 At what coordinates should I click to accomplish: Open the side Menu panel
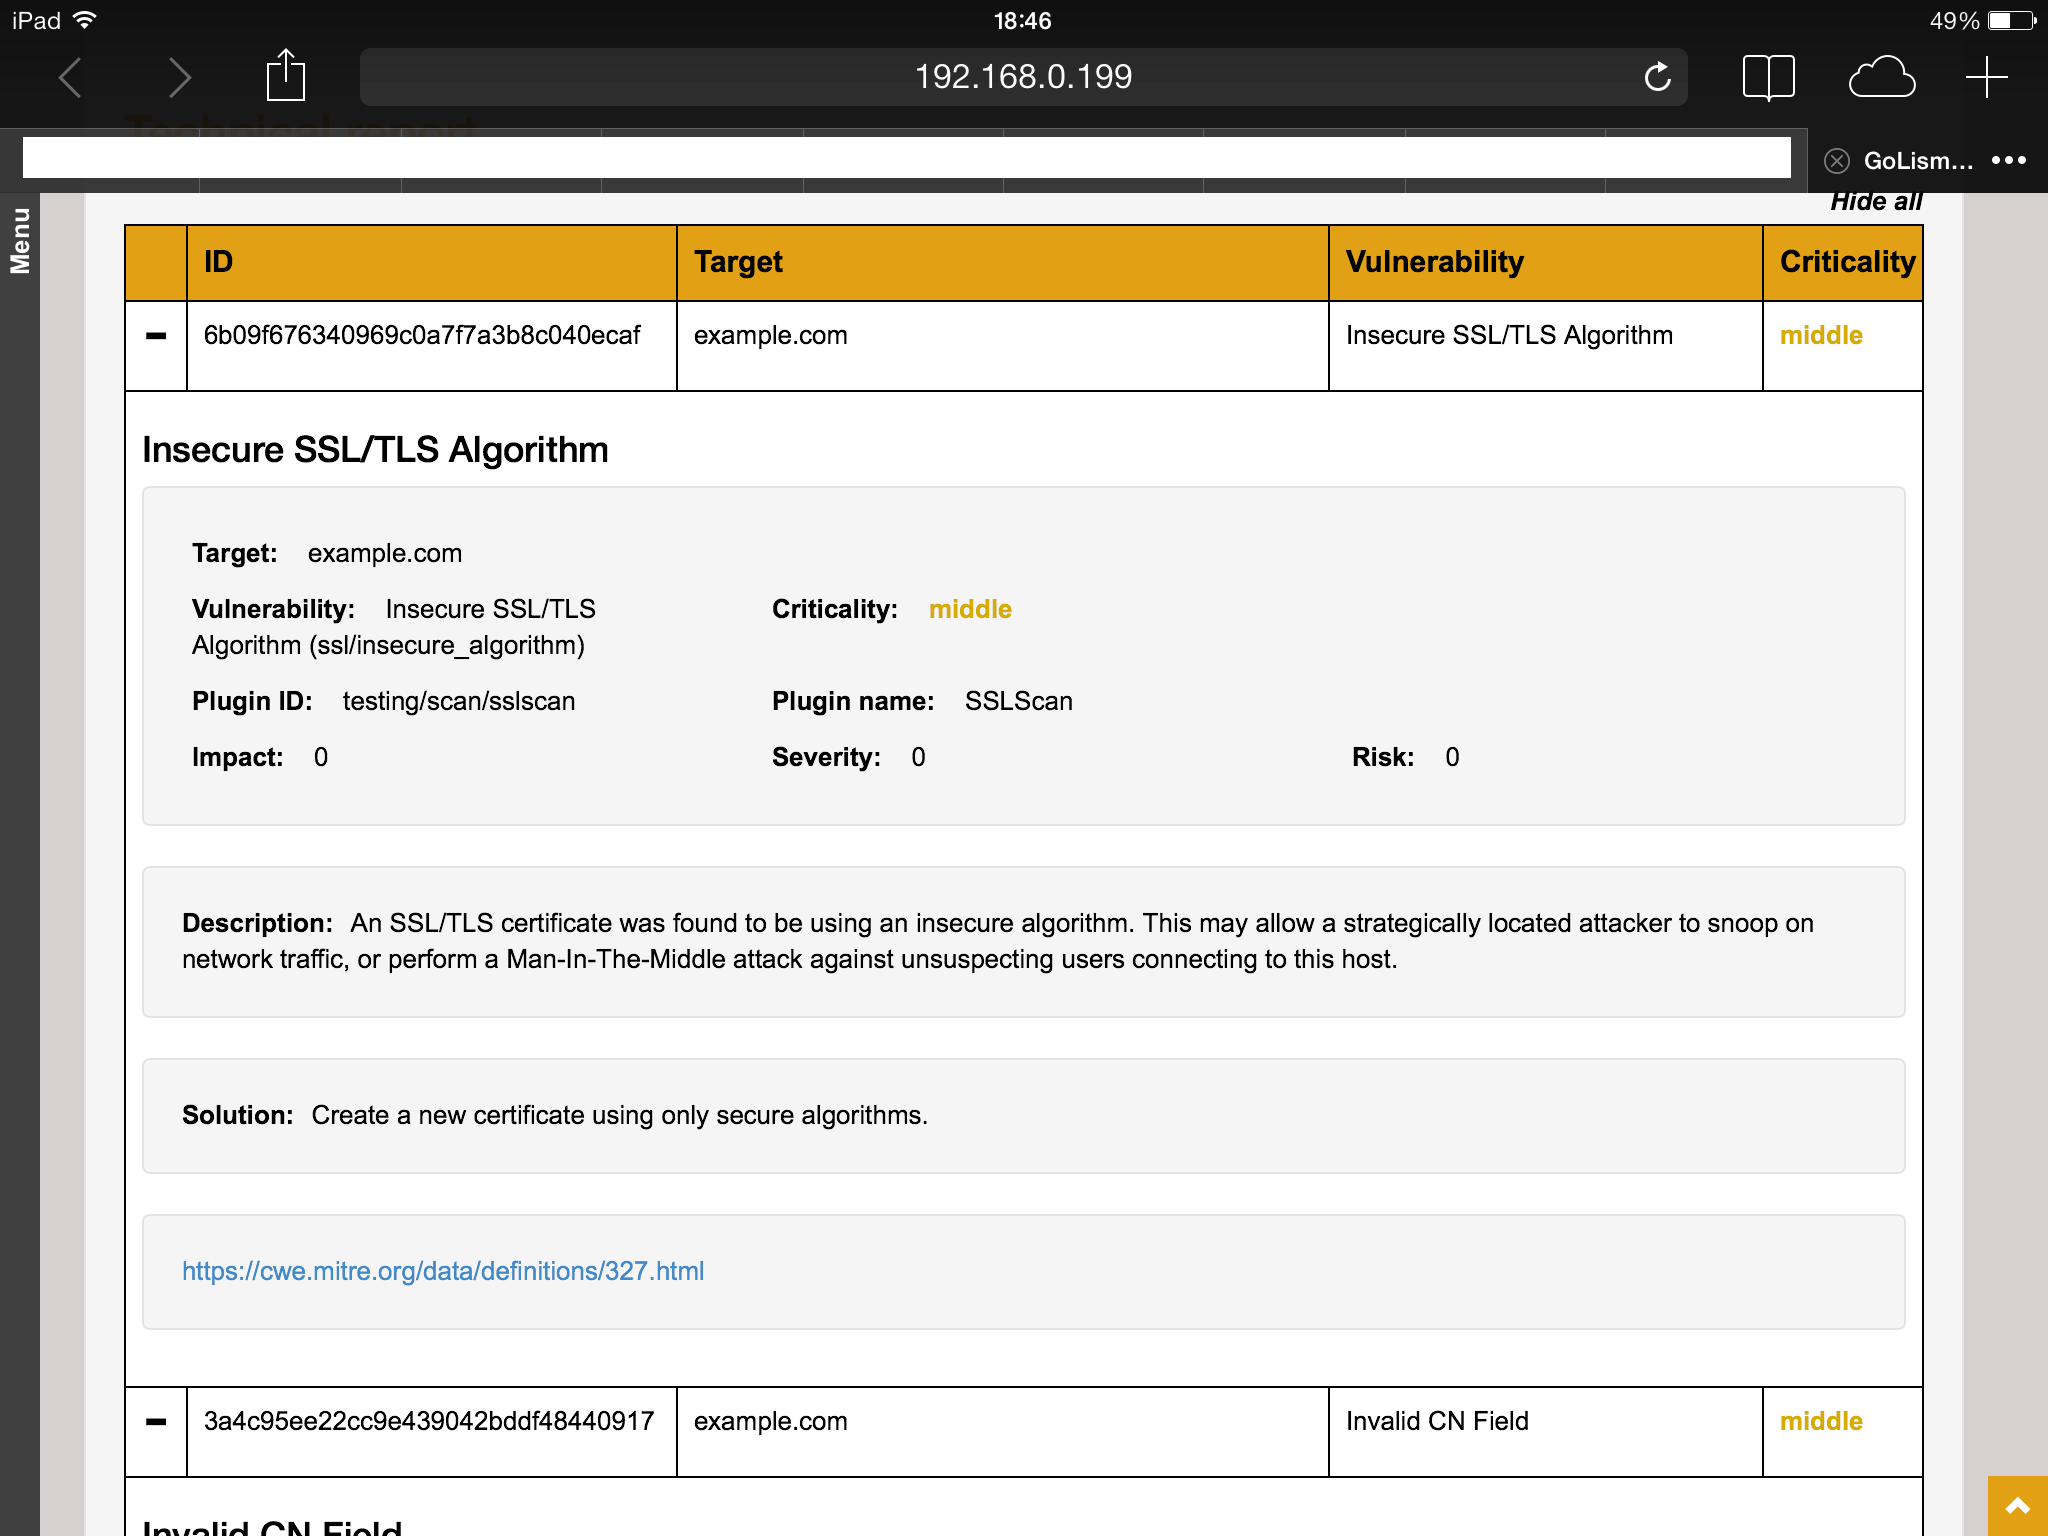pos(20,240)
